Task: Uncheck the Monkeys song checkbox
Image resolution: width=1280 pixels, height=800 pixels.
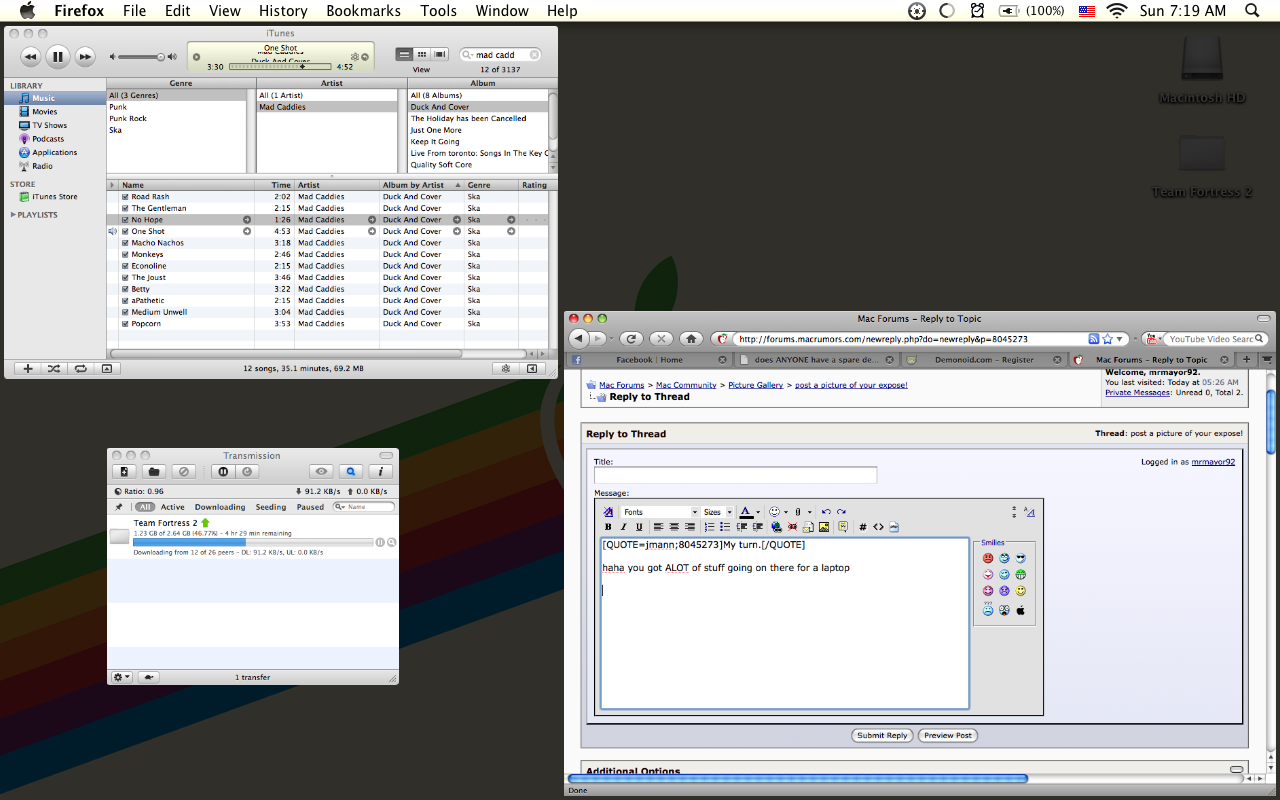Action: click(x=125, y=255)
